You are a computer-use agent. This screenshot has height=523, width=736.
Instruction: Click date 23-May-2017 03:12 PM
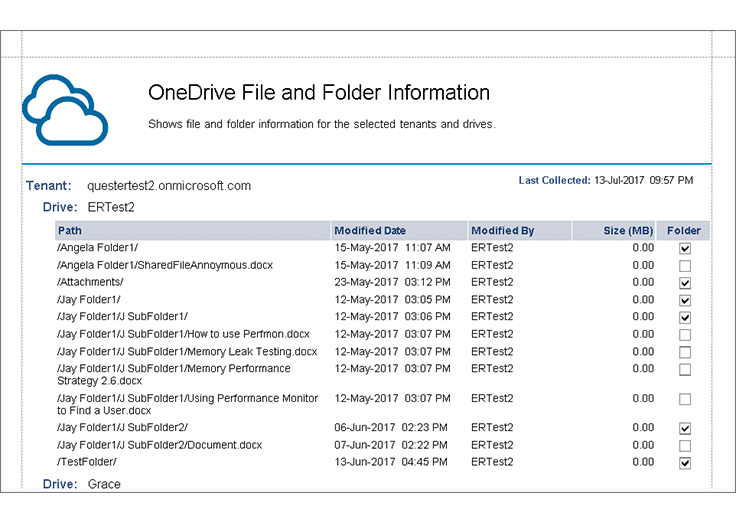[392, 282]
